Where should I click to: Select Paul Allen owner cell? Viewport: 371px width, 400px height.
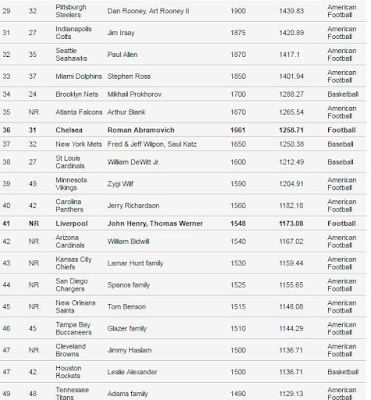(122, 54)
